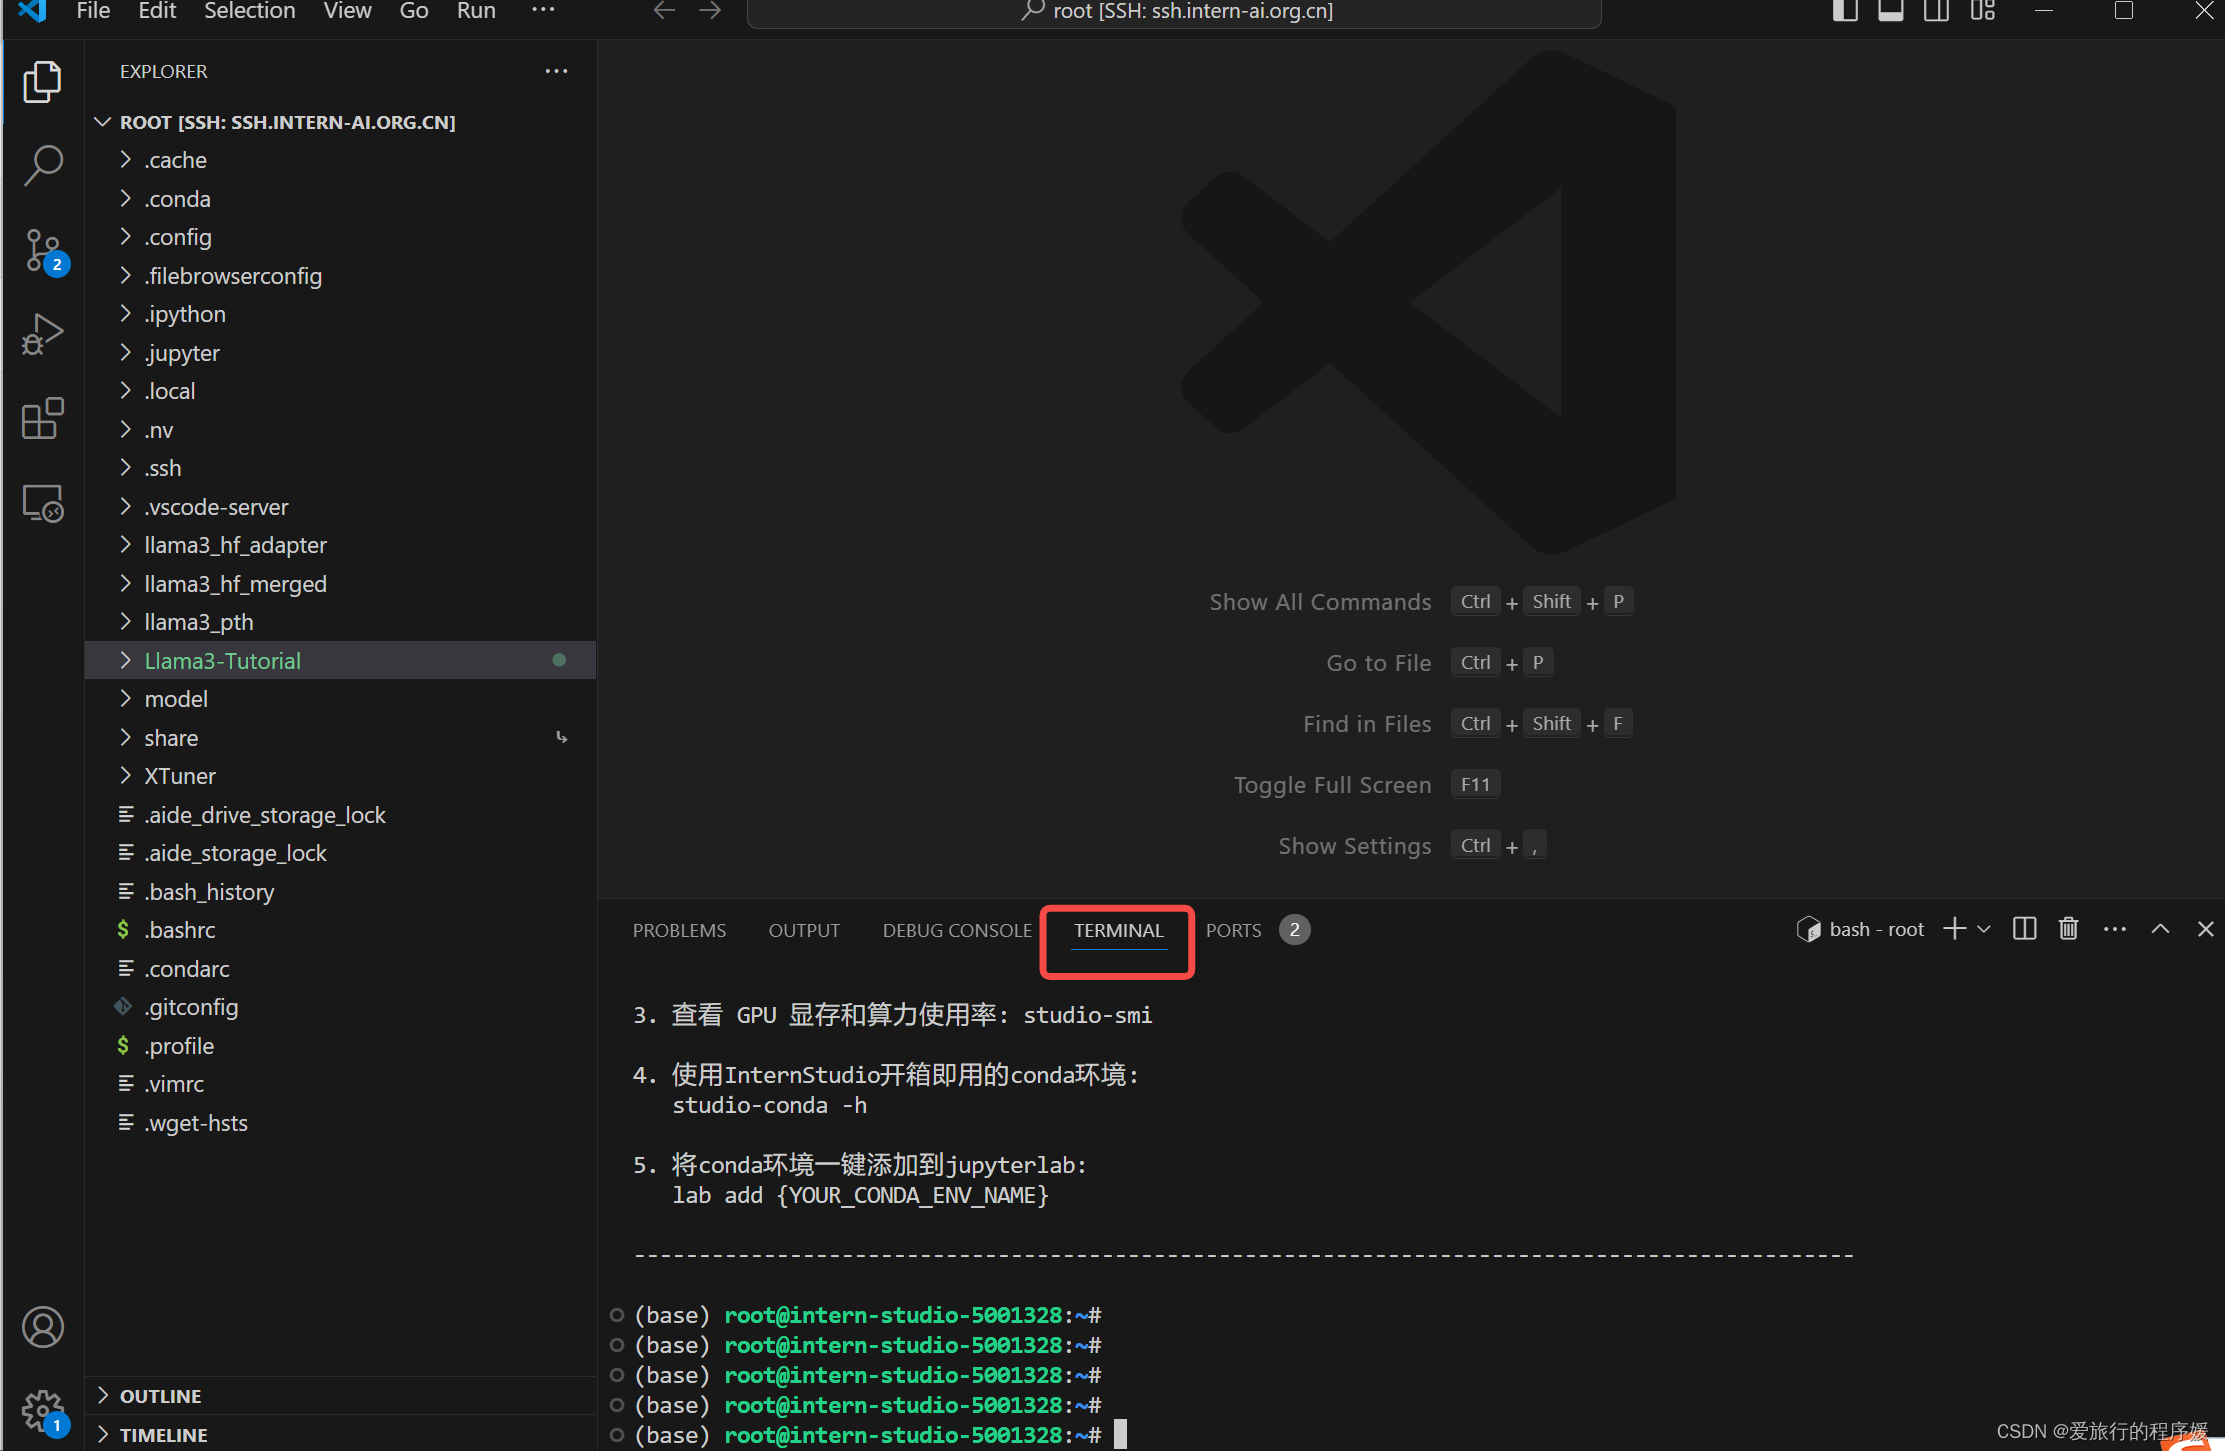Toggle bottom panel layout icon
This screenshot has width=2225, height=1451.
tap(1890, 11)
